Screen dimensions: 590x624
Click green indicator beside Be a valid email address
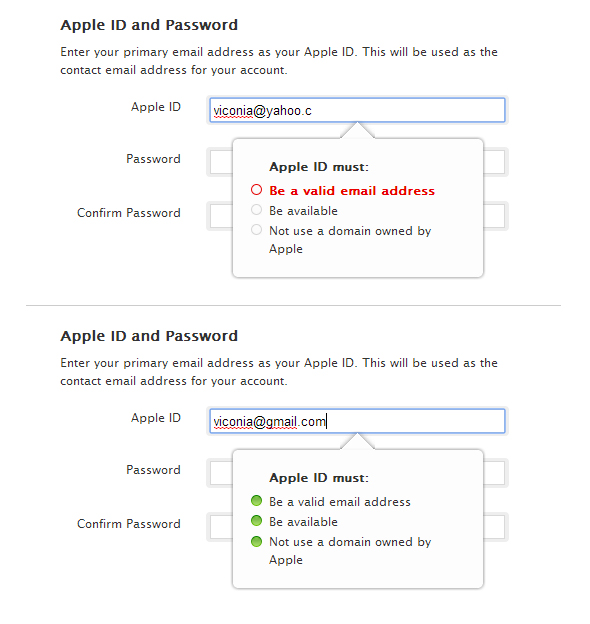point(257,501)
